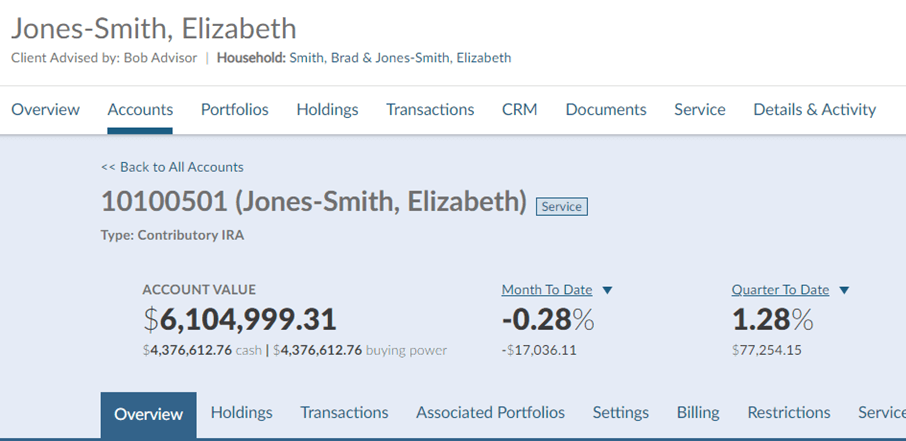
Task: Select the account Holdings sub-tab
Action: [x=241, y=413]
